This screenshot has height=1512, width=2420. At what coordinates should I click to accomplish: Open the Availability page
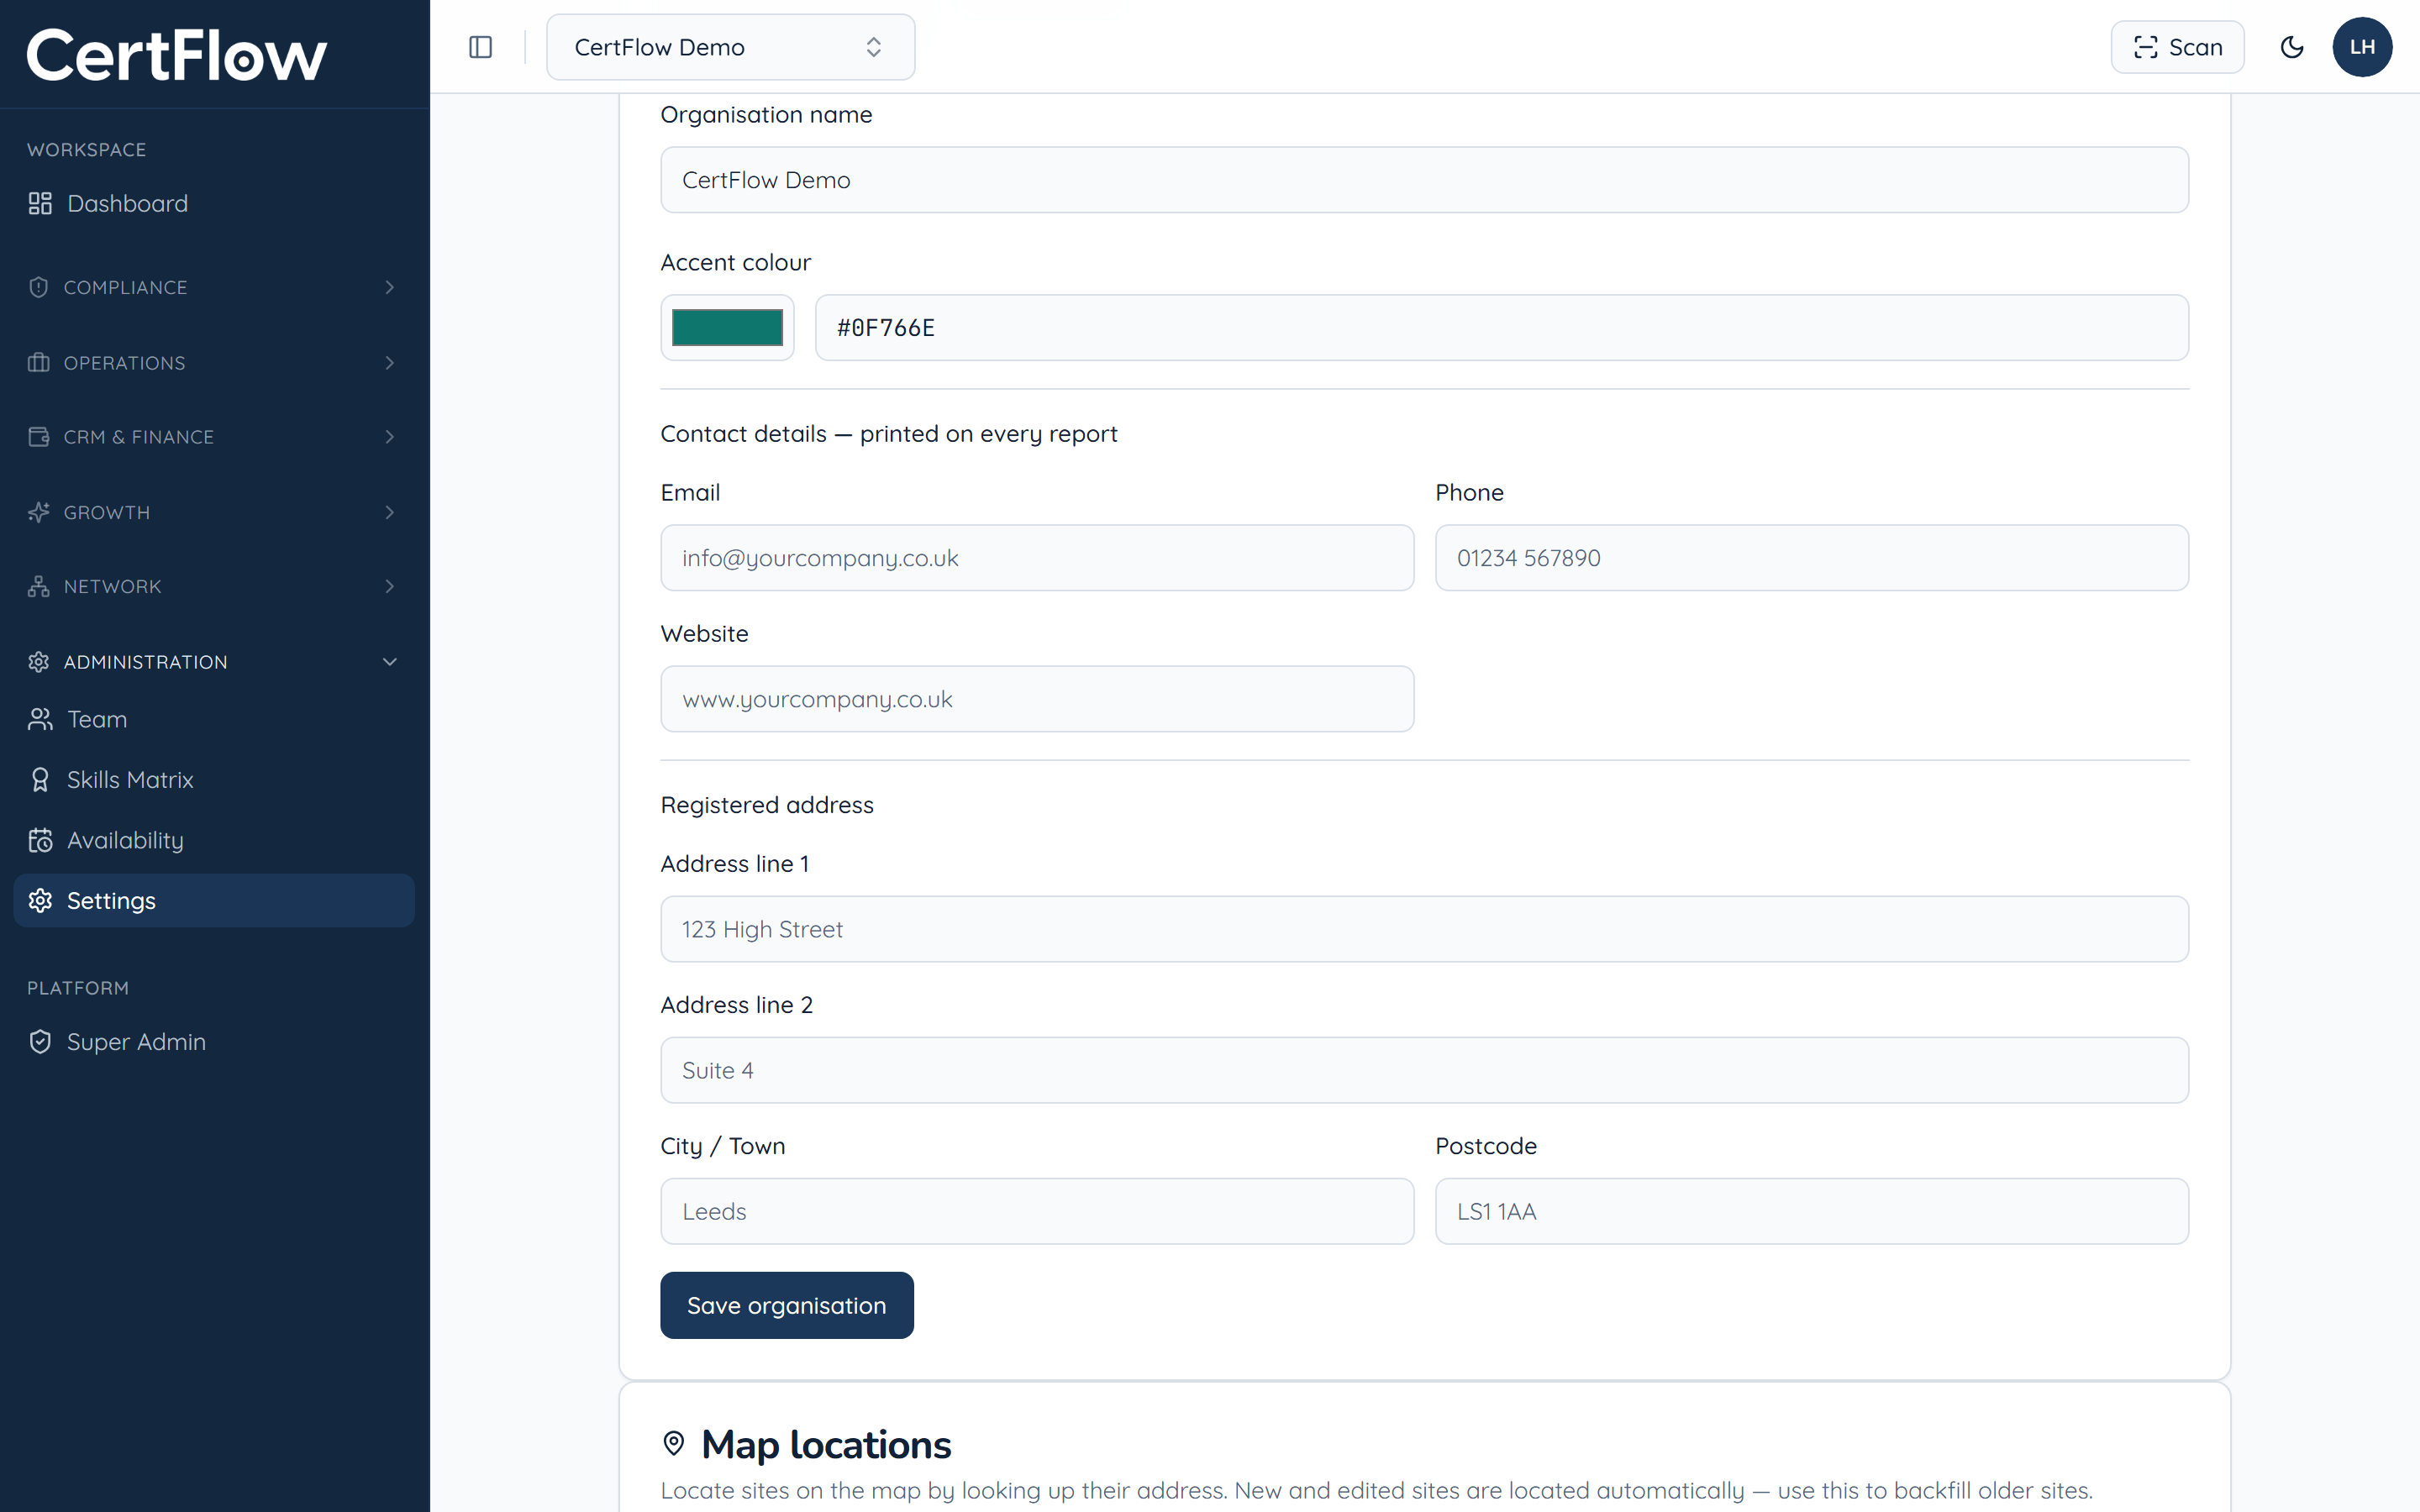pyautogui.click(x=214, y=840)
